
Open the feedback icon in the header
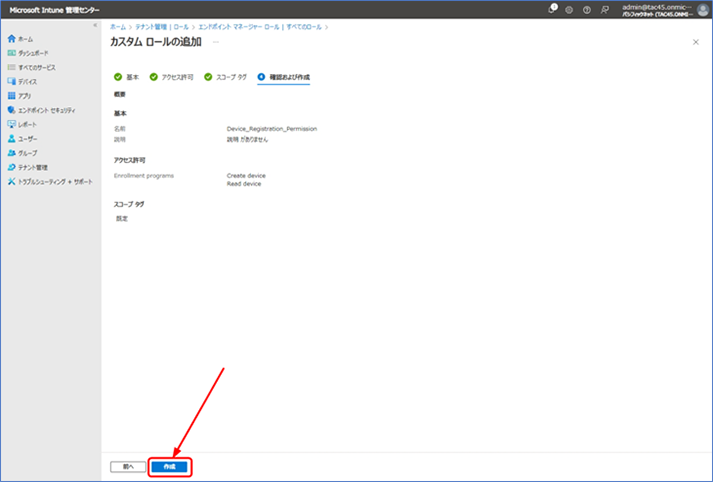(x=604, y=10)
